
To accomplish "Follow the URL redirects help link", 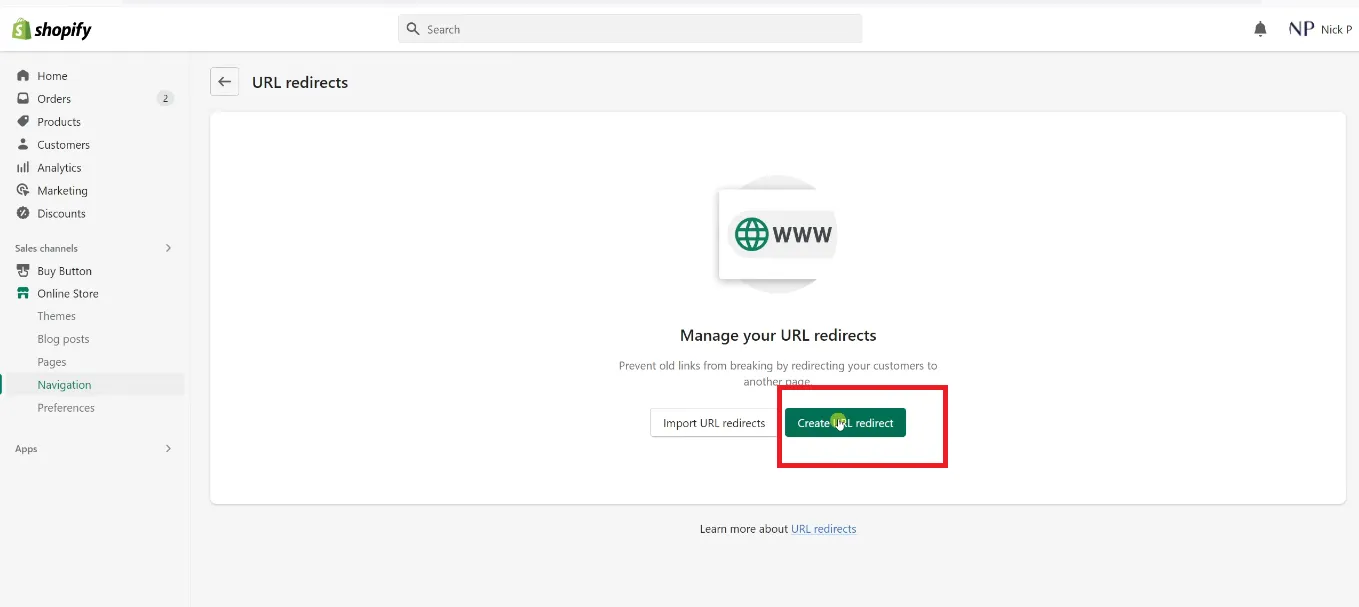I will (823, 529).
